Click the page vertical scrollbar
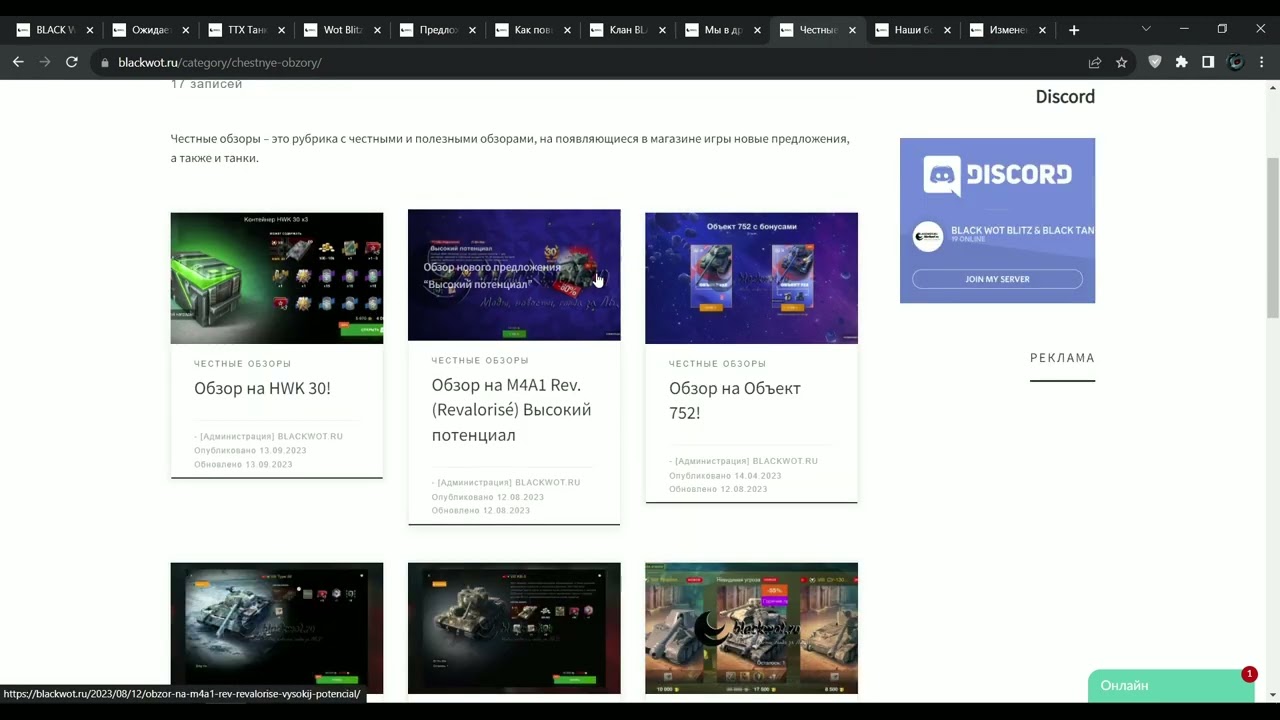1280x720 pixels. [x=1273, y=238]
